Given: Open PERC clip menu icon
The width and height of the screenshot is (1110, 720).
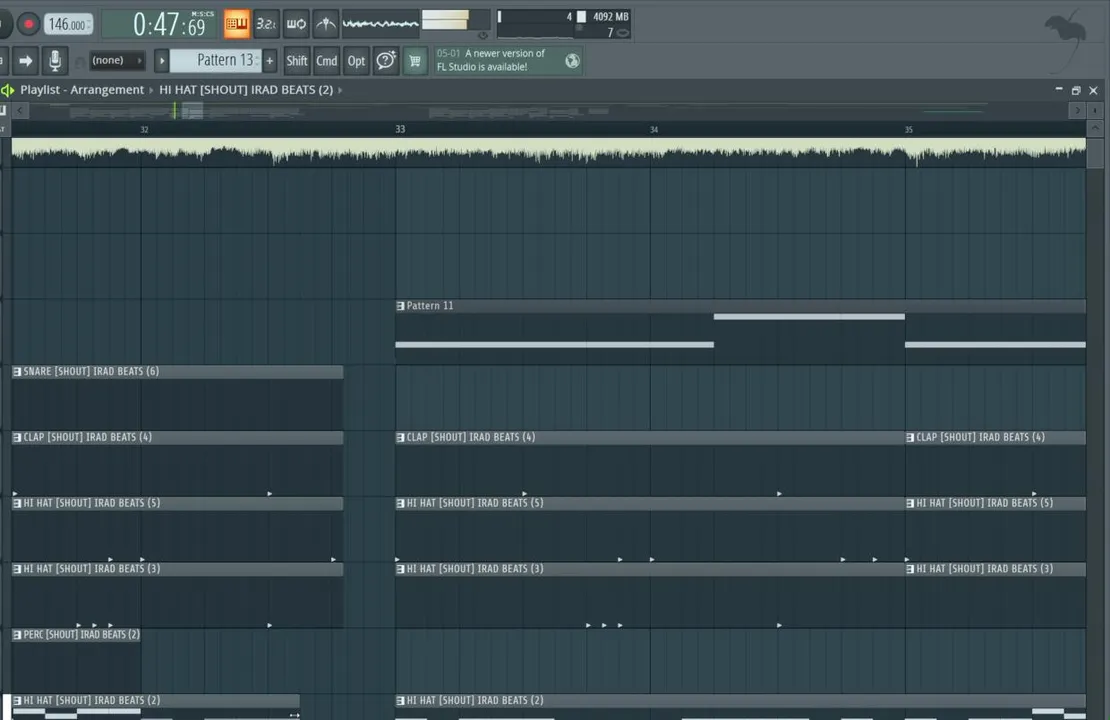Looking at the screenshot, I should tap(17, 635).
